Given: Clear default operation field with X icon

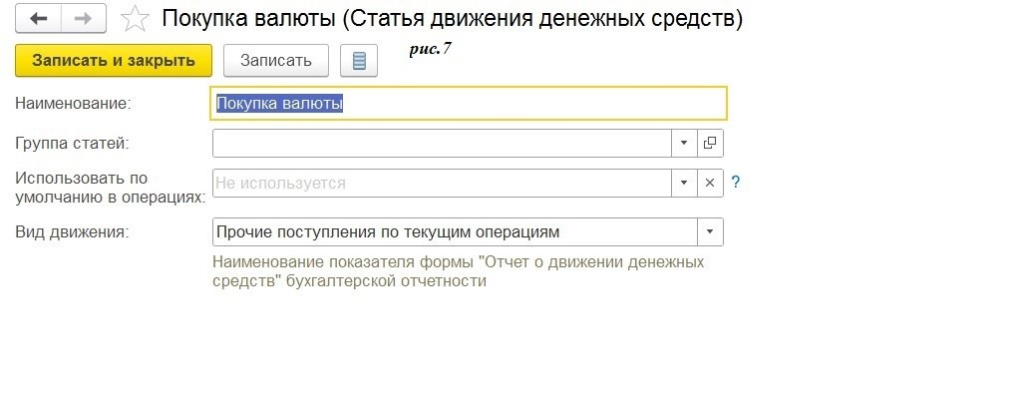Looking at the screenshot, I should tap(710, 183).
